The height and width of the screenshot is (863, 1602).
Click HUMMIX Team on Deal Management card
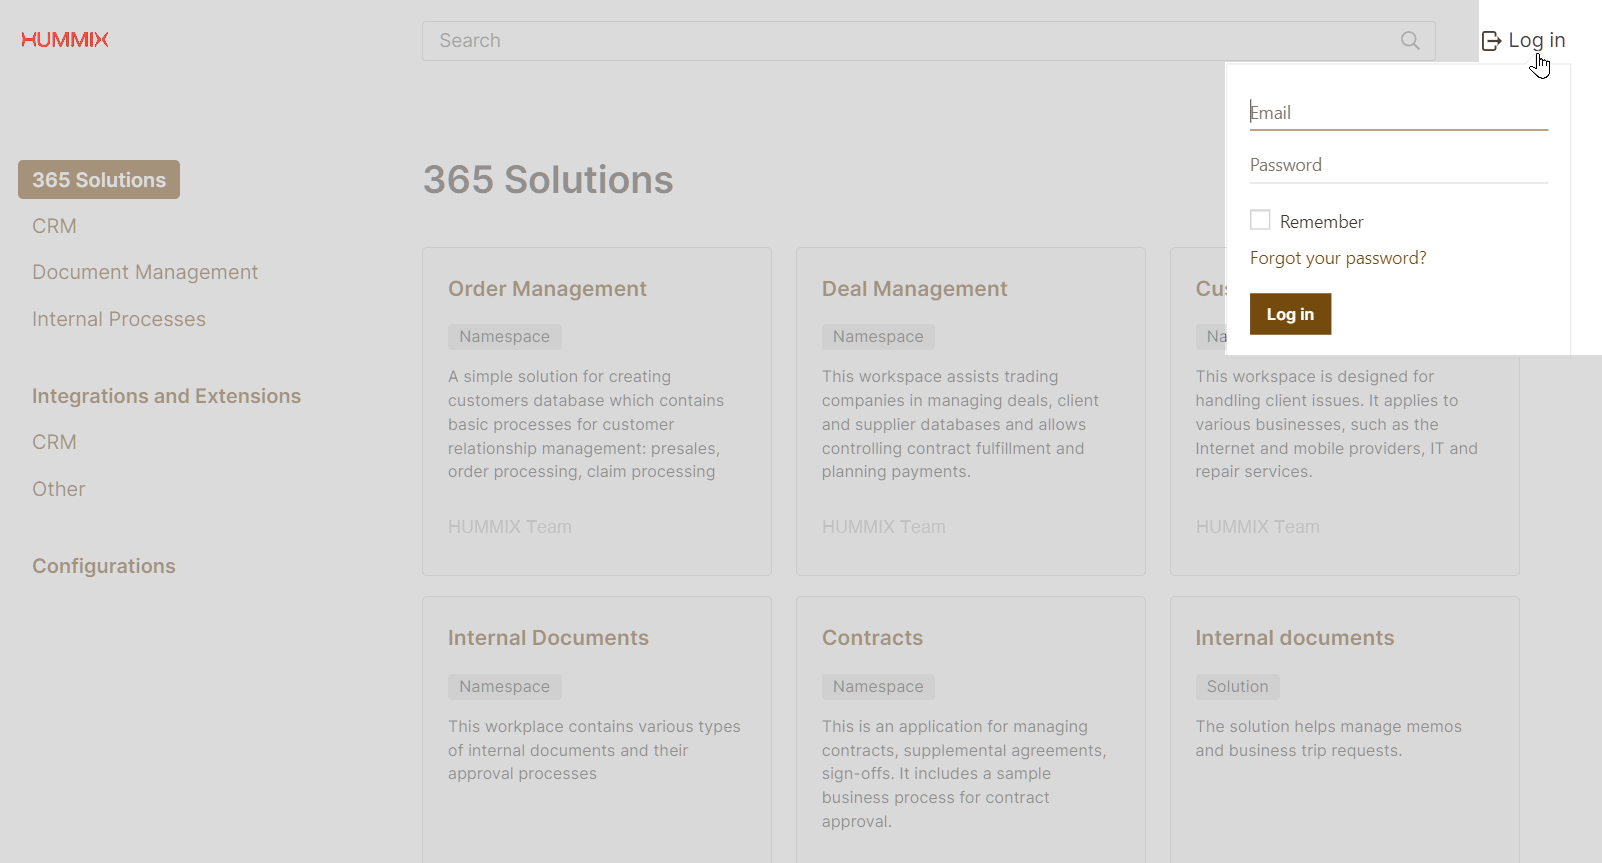point(884,527)
